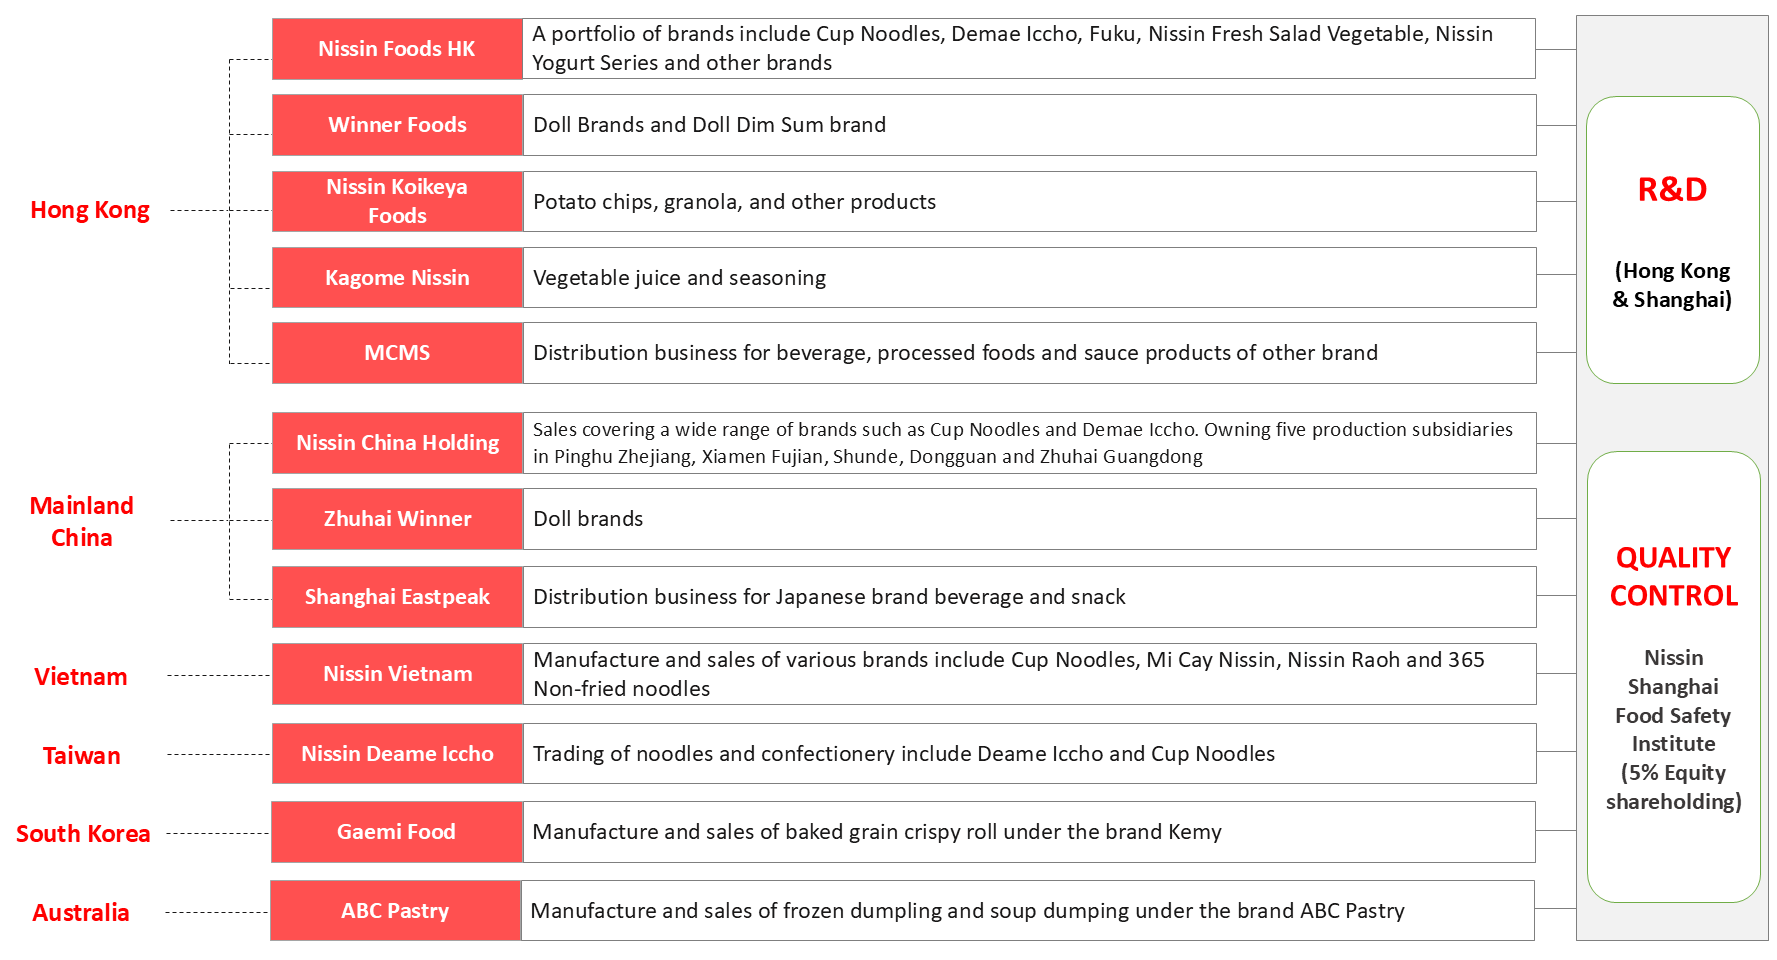Select the Australia region label

pyautogui.click(x=81, y=913)
